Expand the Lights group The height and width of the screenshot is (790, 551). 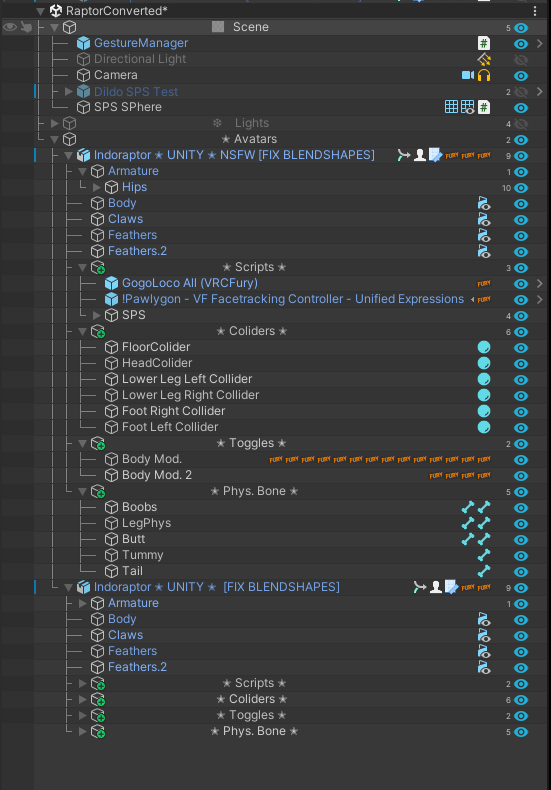55,123
